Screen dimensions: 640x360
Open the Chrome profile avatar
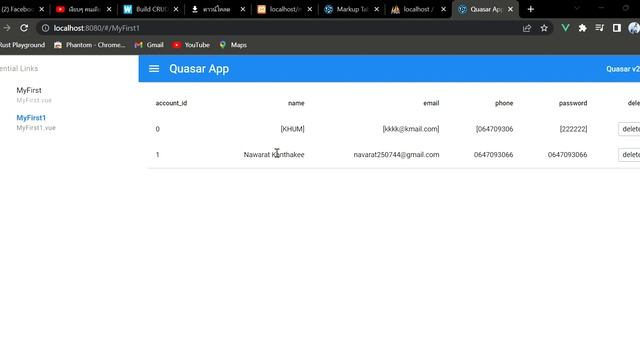tap(634, 28)
